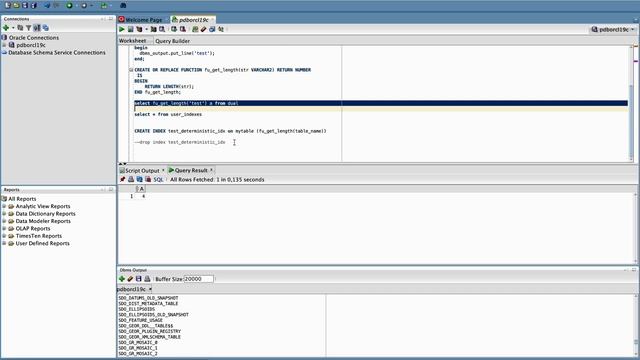Screen dimensions: 640x360
Task: Click the SQL link in Query Result toolbar
Action: (158, 180)
